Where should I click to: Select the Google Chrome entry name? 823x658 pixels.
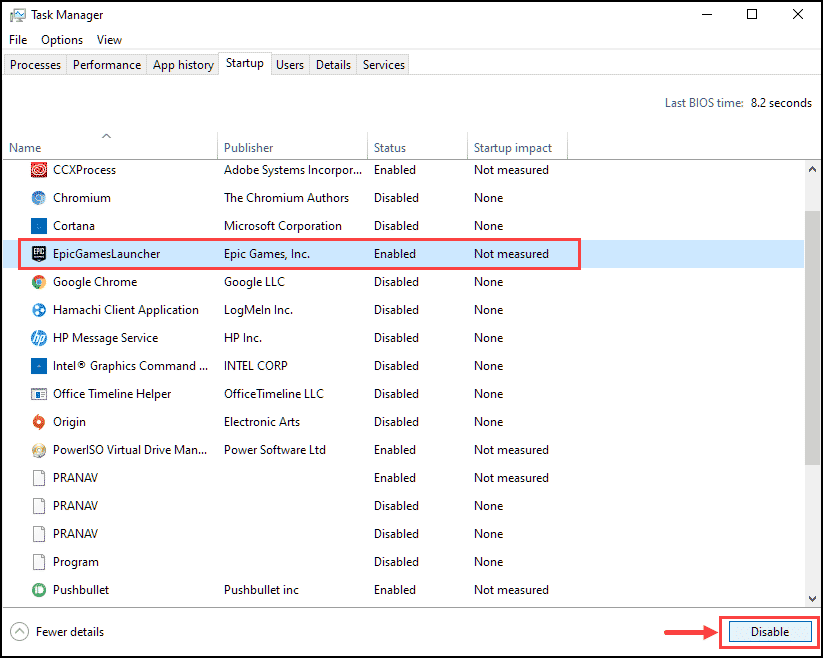[95, 282]
